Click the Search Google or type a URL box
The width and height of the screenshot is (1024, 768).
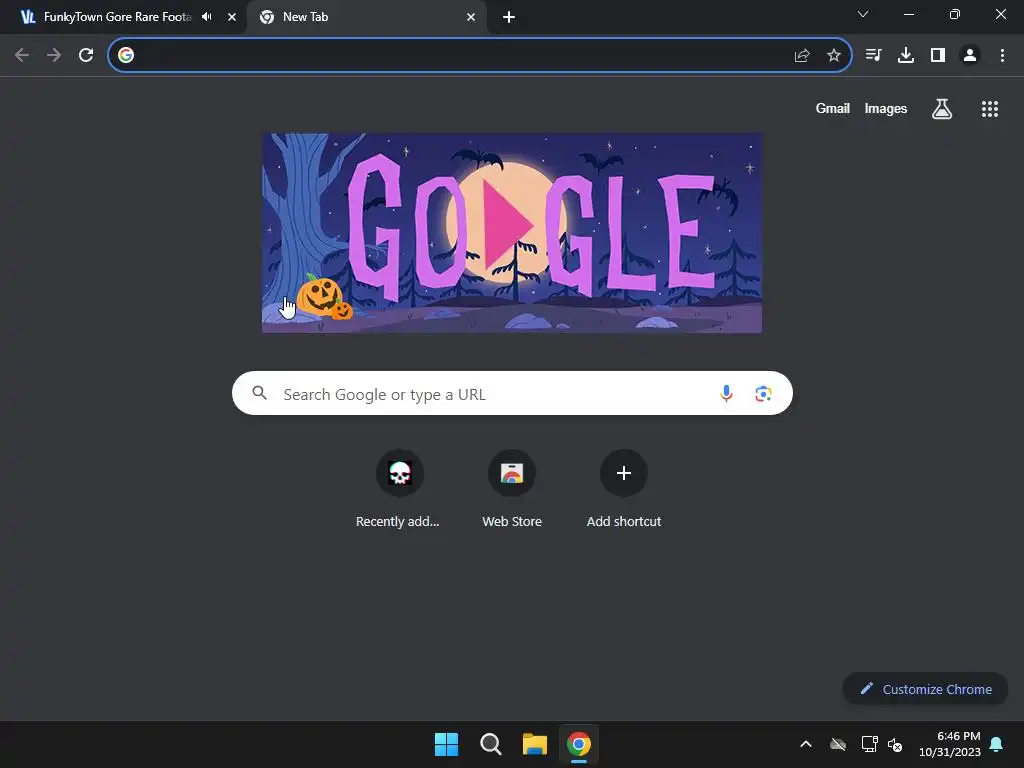[512, 393]
